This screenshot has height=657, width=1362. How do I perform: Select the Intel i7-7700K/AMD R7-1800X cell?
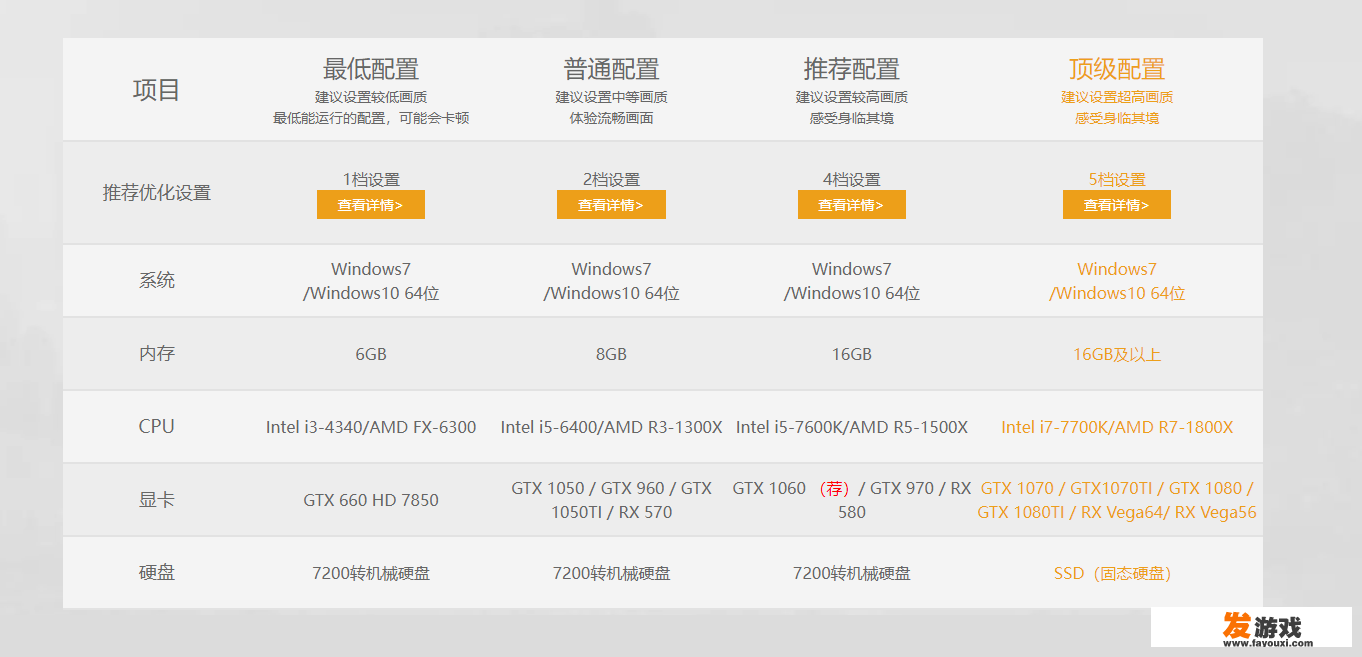[1117, 427]
